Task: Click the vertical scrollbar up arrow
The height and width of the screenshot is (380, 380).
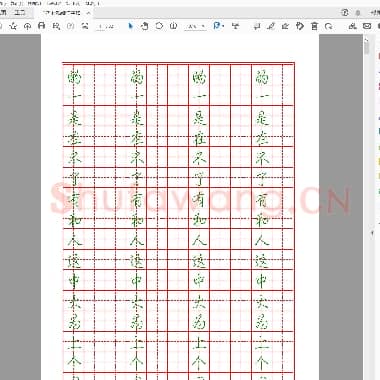Action: pyautogui.click(x=366, y=39)
